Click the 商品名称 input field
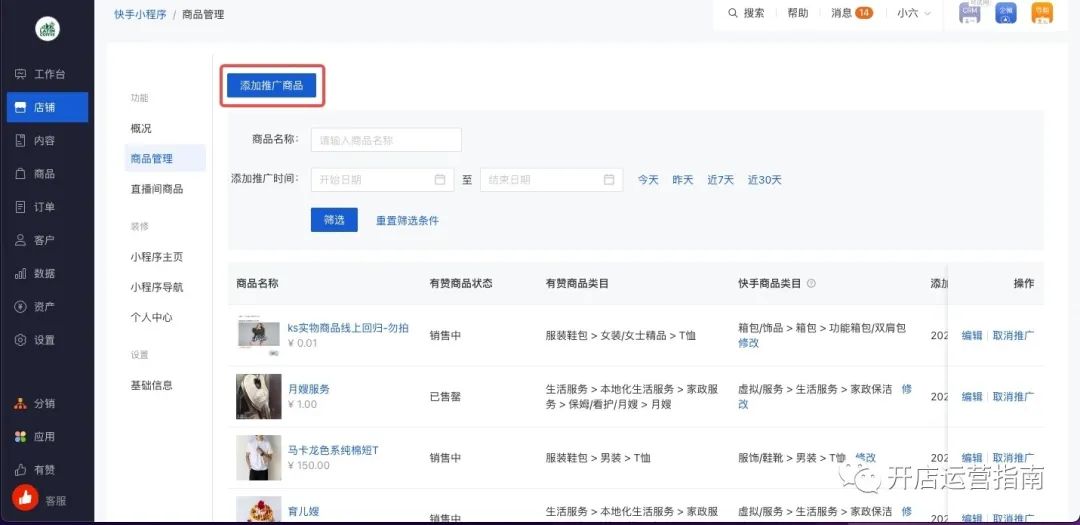Image resolution: width=1080 pixels, height=525 pixels. [x=386, y=140]
